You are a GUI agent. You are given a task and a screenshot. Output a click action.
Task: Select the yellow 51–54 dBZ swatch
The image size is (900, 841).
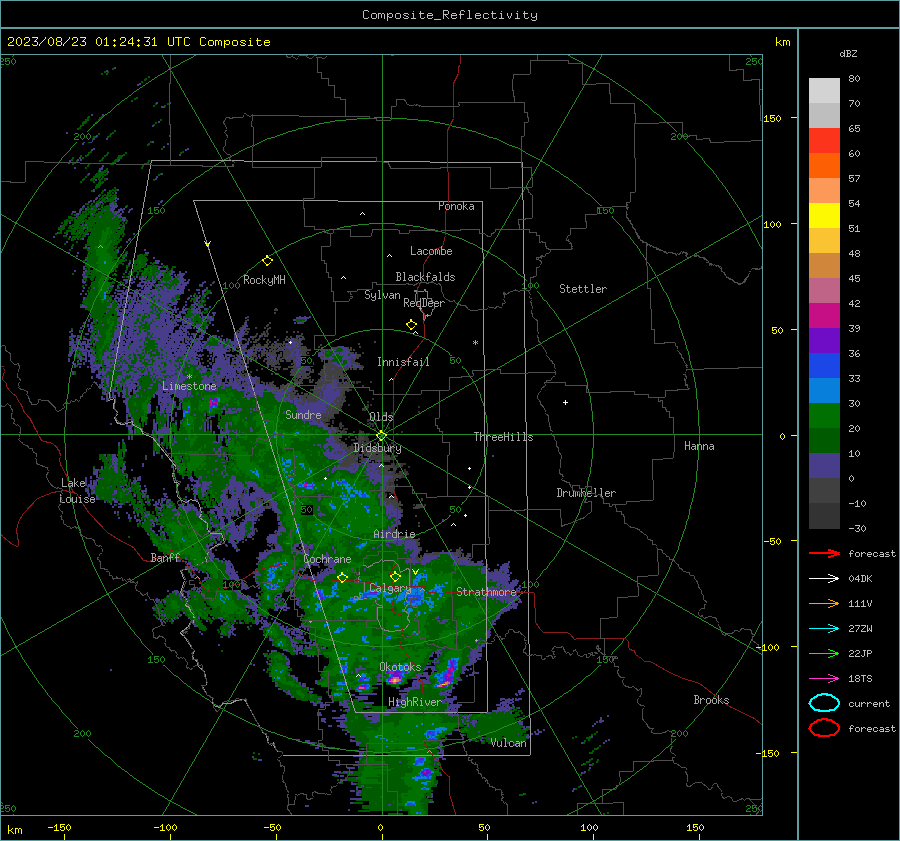click(x=824, y=216)
